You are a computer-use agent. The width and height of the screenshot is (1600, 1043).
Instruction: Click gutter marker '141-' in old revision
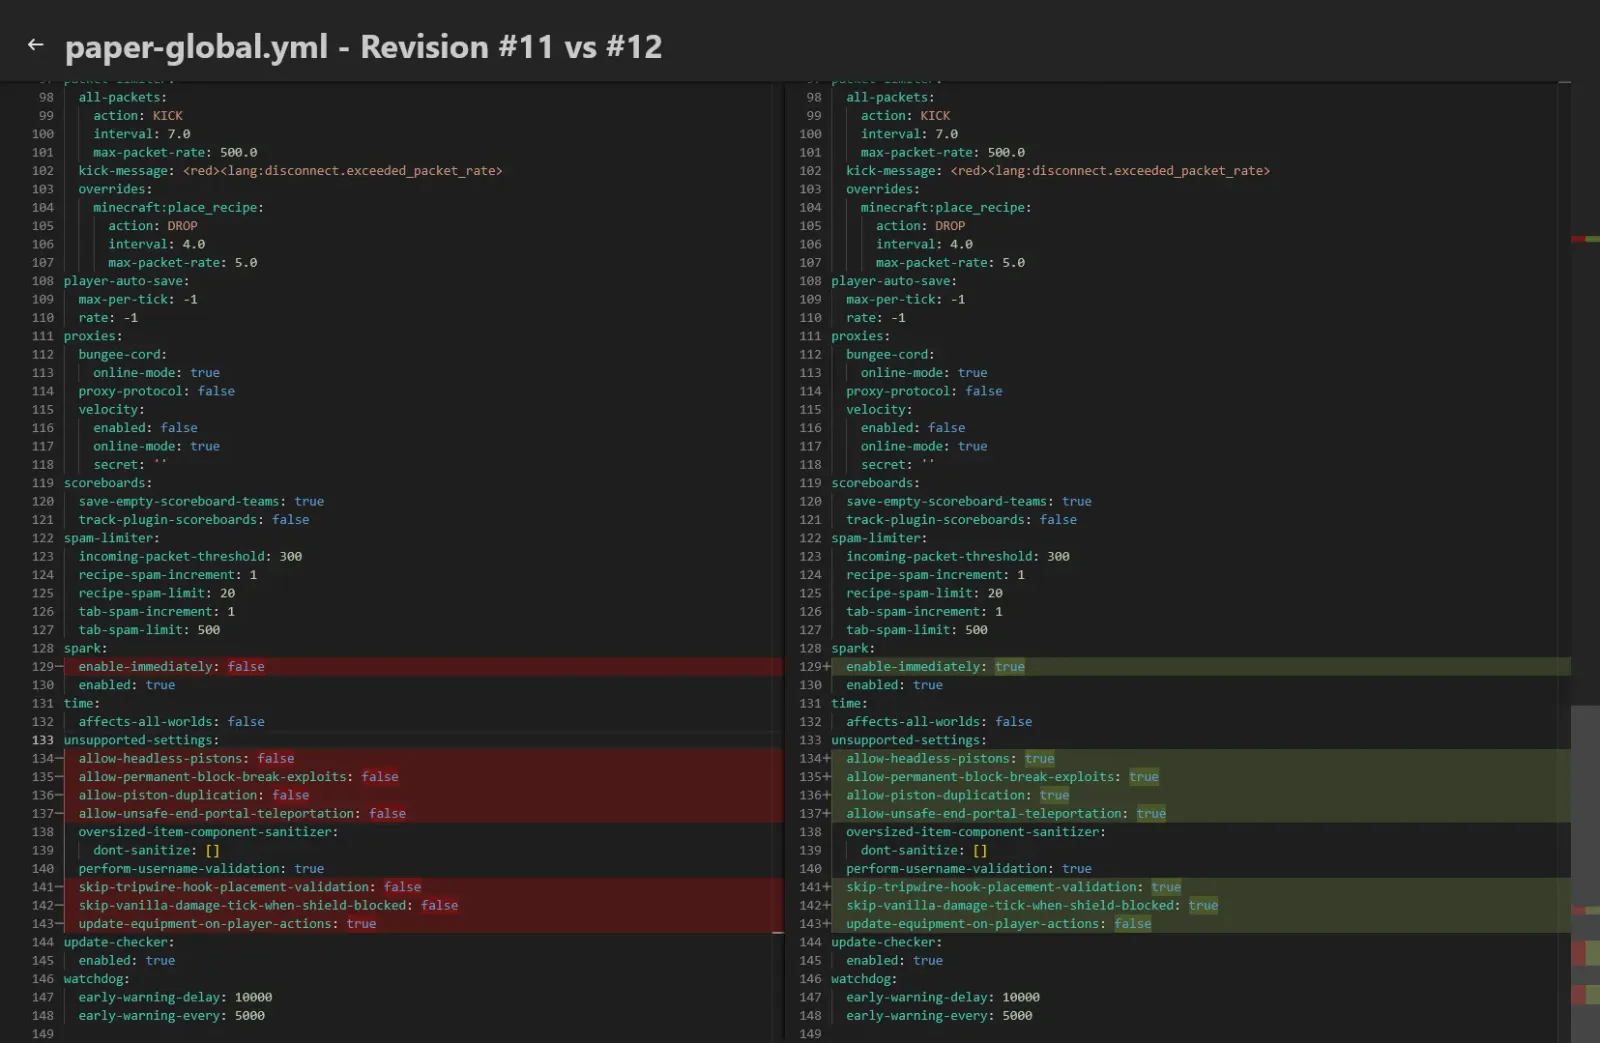click(x=47, y=887)
